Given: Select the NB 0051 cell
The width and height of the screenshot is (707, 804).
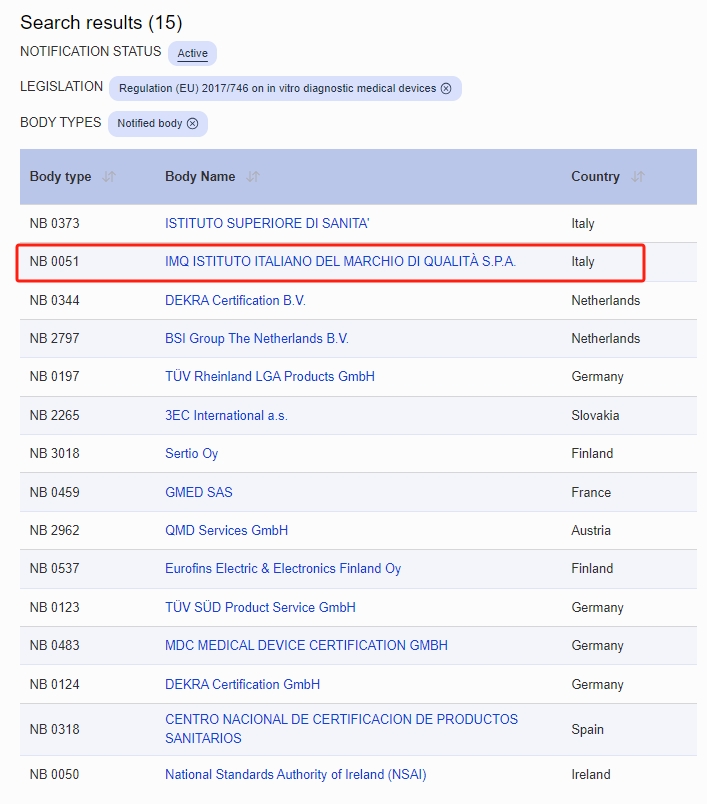Looking at the screenshot, I should [54, 262].
